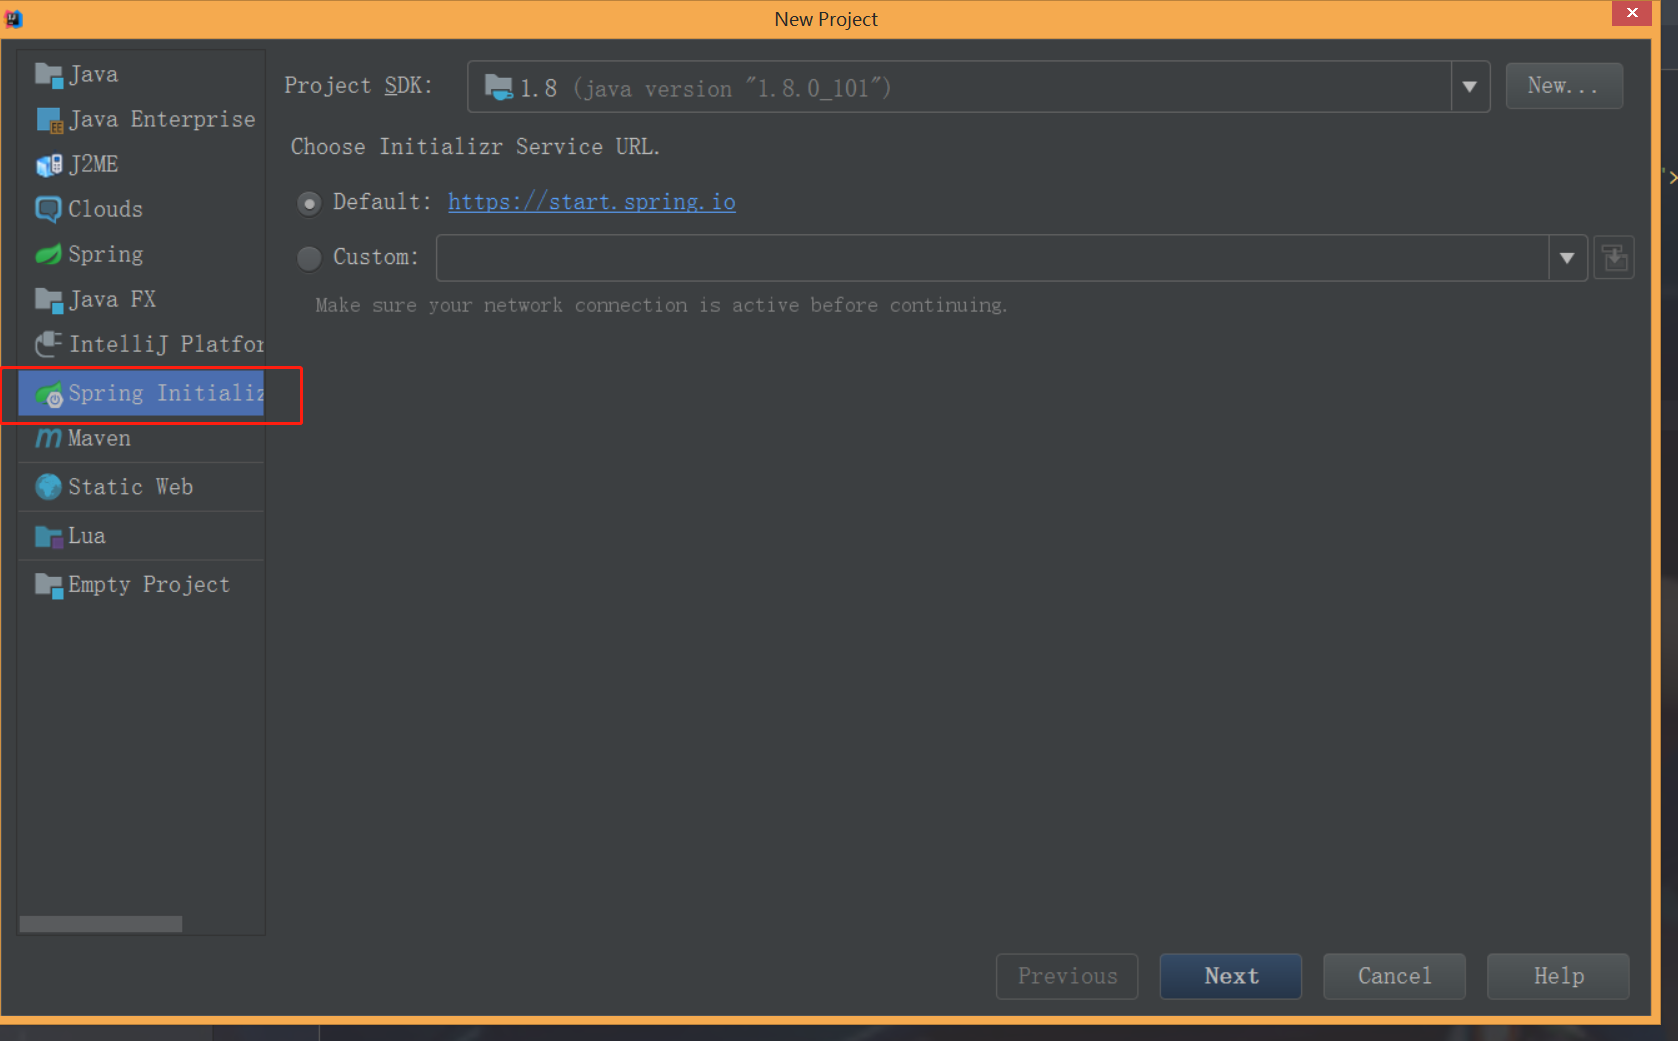Pick the Spring project type
The width and height of the screenshot is (1678, 1041).
pos(141,254)
